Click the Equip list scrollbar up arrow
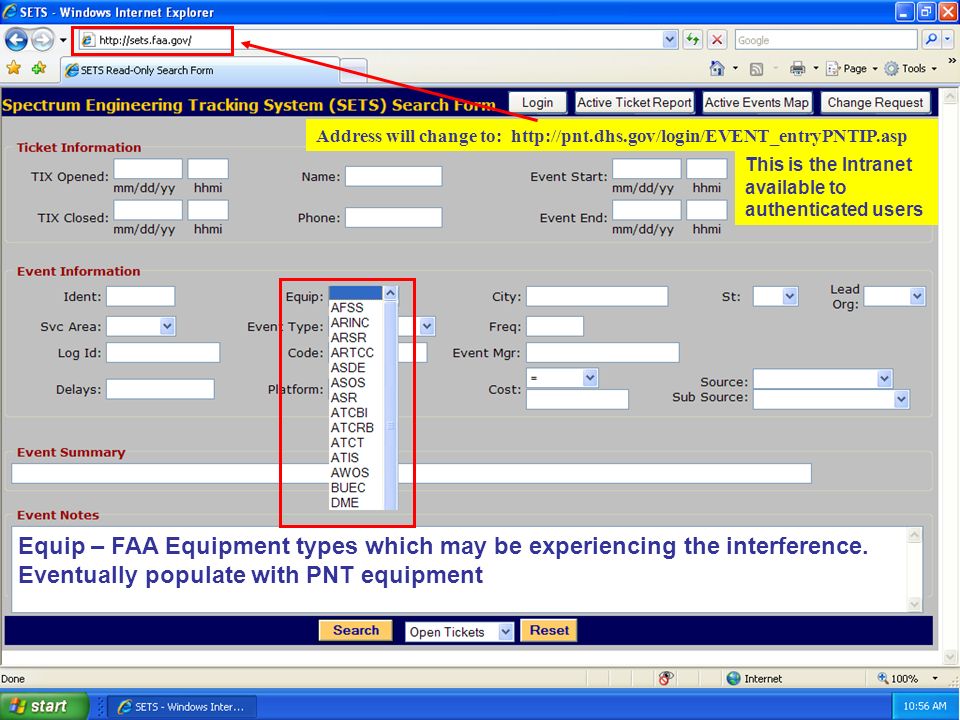Image resolution: width=960 pixels, height=720 pixels. click(390, 293)
